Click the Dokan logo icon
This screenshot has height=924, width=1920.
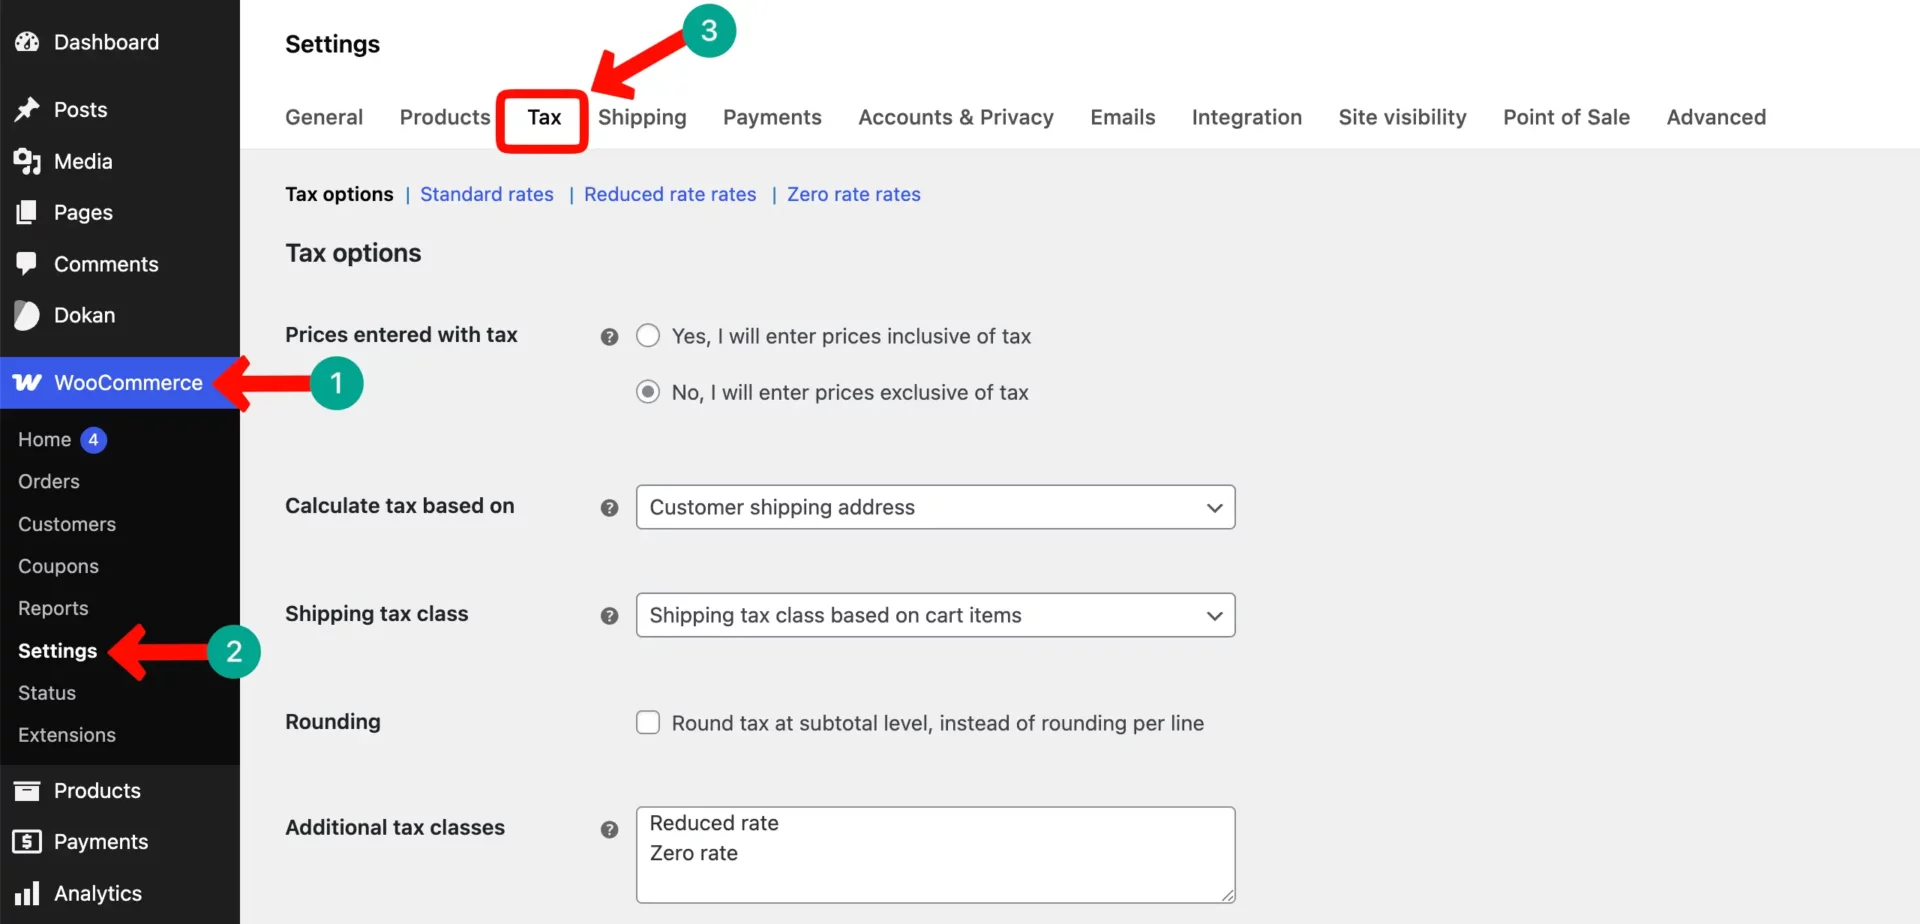[27, 315]
